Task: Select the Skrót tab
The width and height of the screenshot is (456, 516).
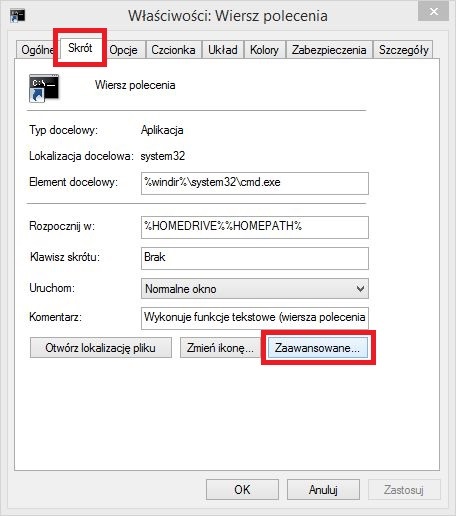Action: 80,48
